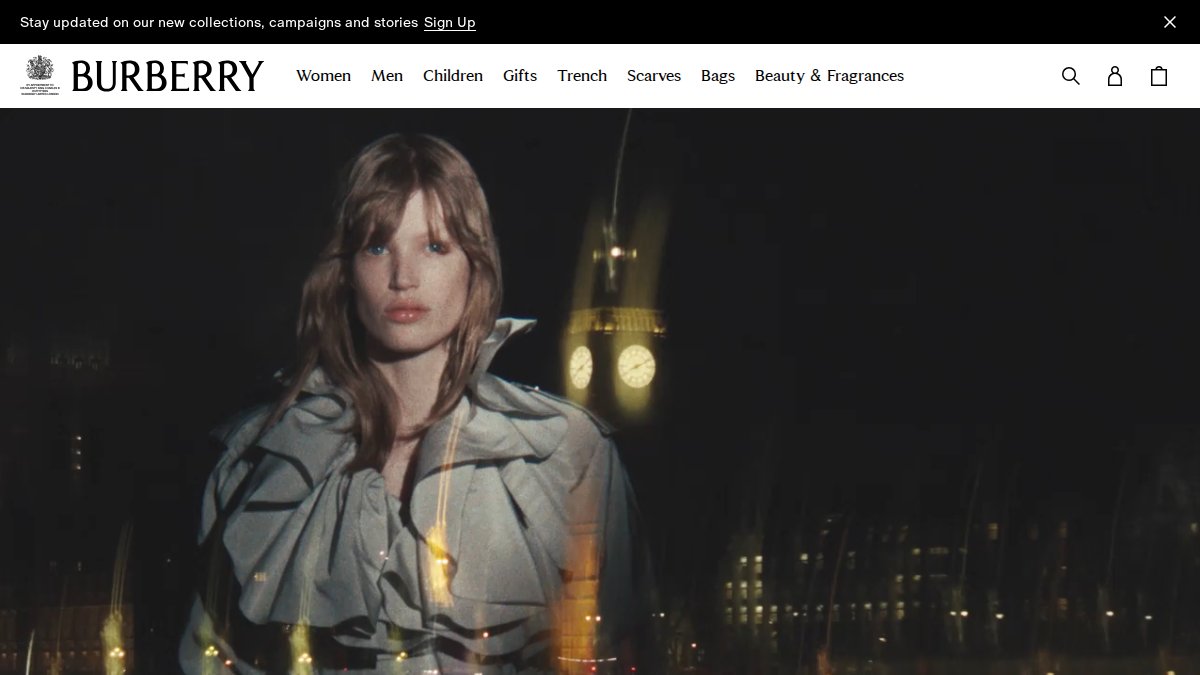
Task: Click the hero campaign video image
Action: point(600,391)
